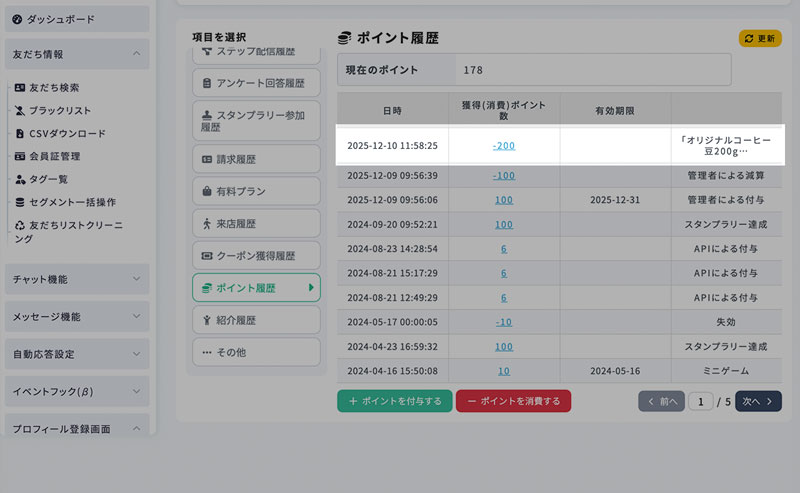Open the 紹介履歴 item

[256, 320]
